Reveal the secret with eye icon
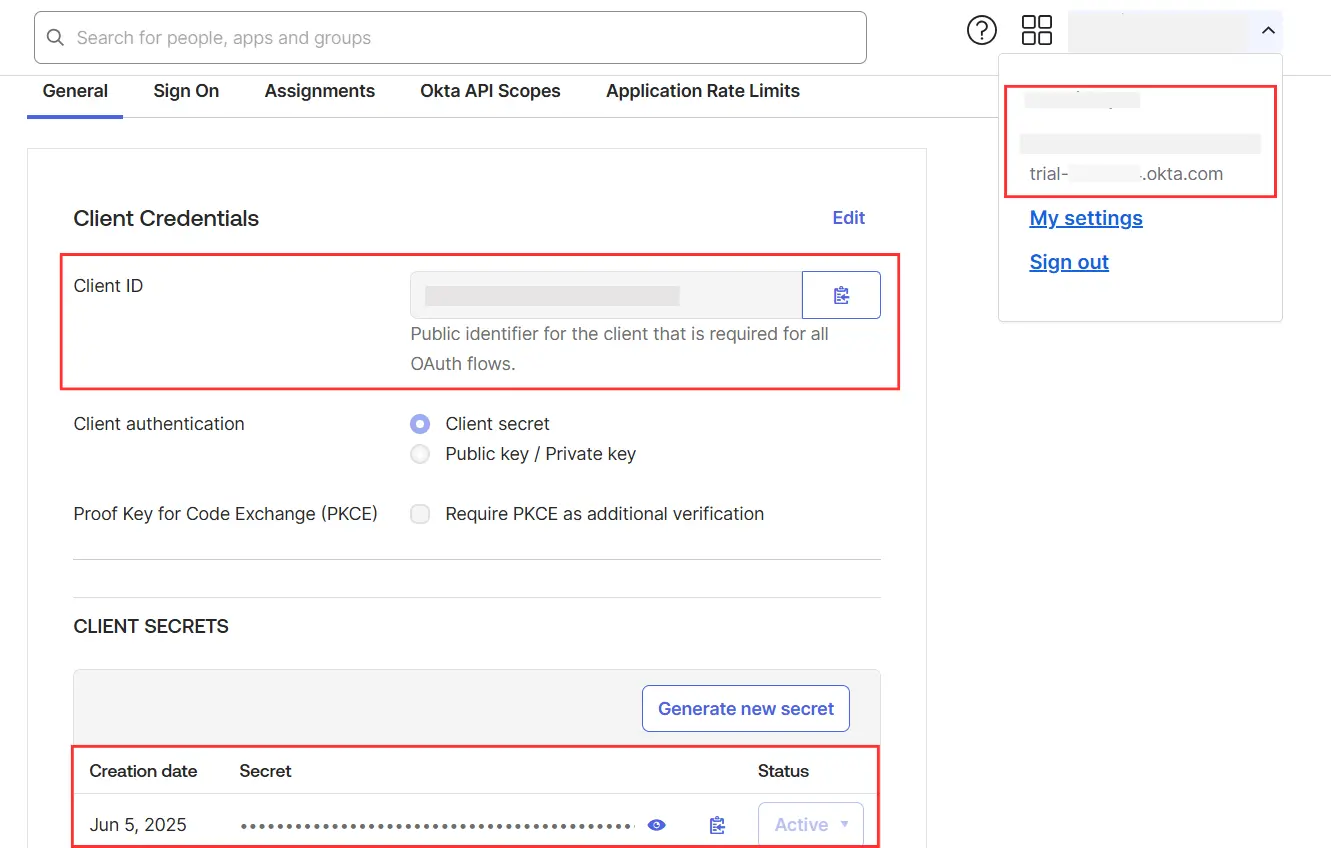Viewport: 1331px width, 848px height. (x=657, y=825)
